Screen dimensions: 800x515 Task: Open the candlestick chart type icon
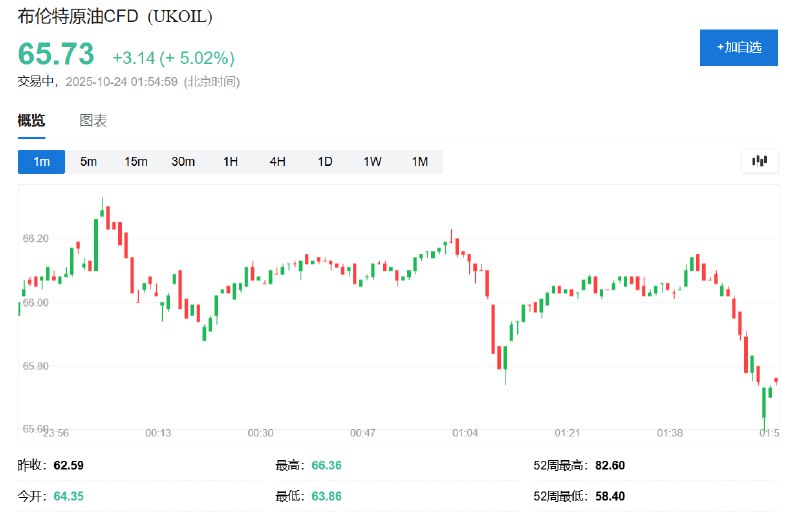(x=759, y=161)
